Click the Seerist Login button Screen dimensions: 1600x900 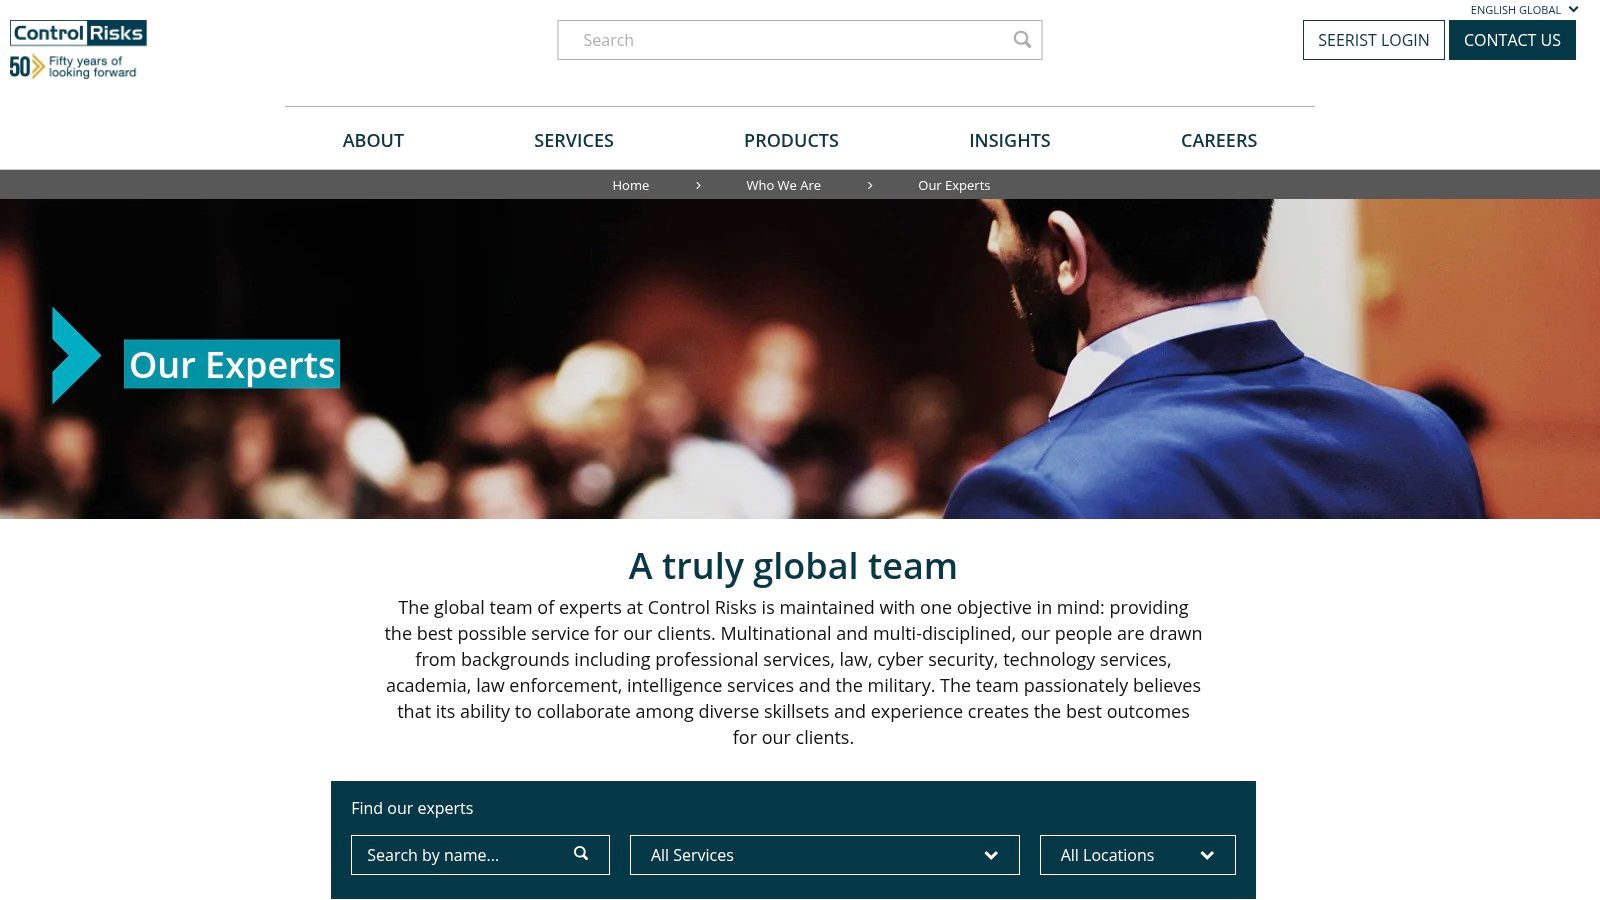[1374, 40]
